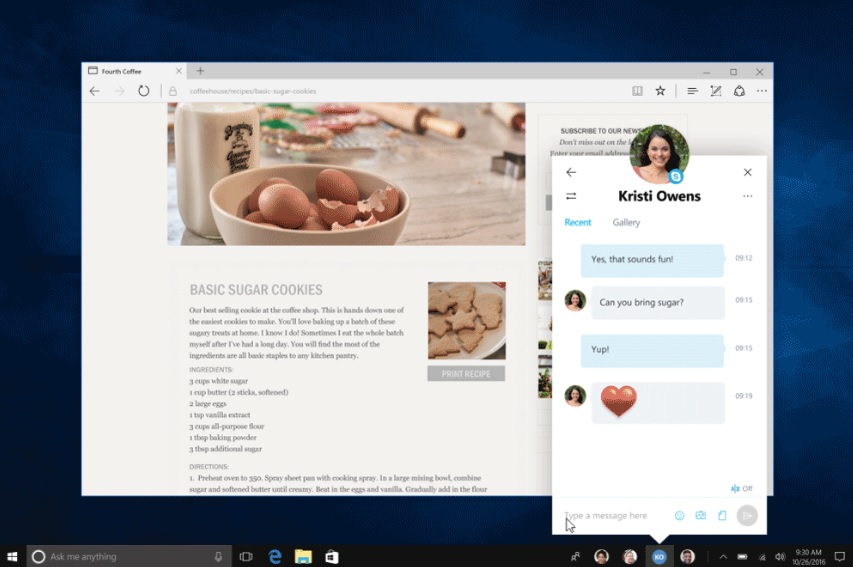Click the BASIC SUGAR COOKIES heading
The height and width of the screenshot is (567, 853).
[256, 290]
